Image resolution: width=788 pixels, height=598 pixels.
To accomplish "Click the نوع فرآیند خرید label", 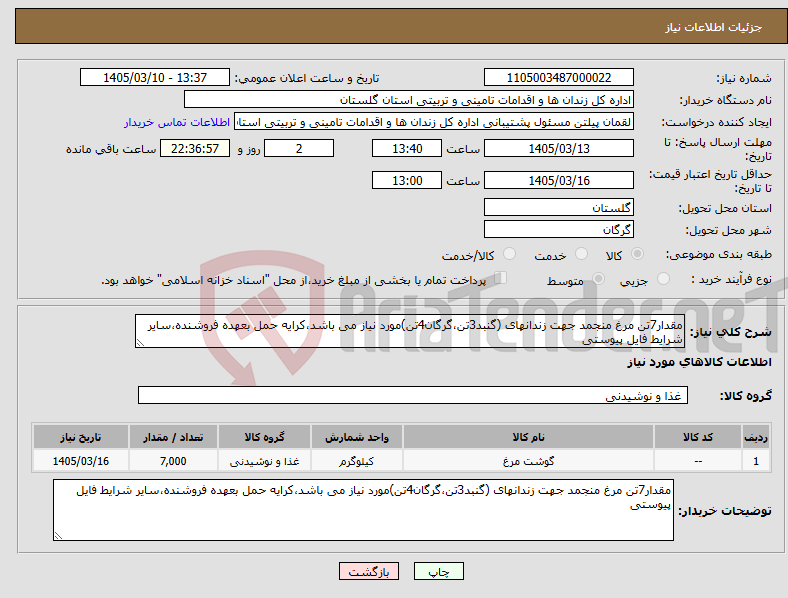I will pyautogui.click(x=731, y=279).
